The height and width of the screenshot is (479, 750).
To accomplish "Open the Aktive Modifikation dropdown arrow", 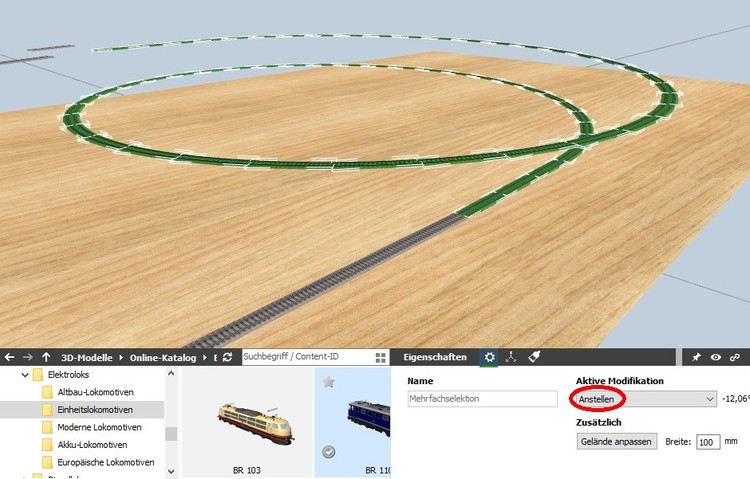I will 709,399.
